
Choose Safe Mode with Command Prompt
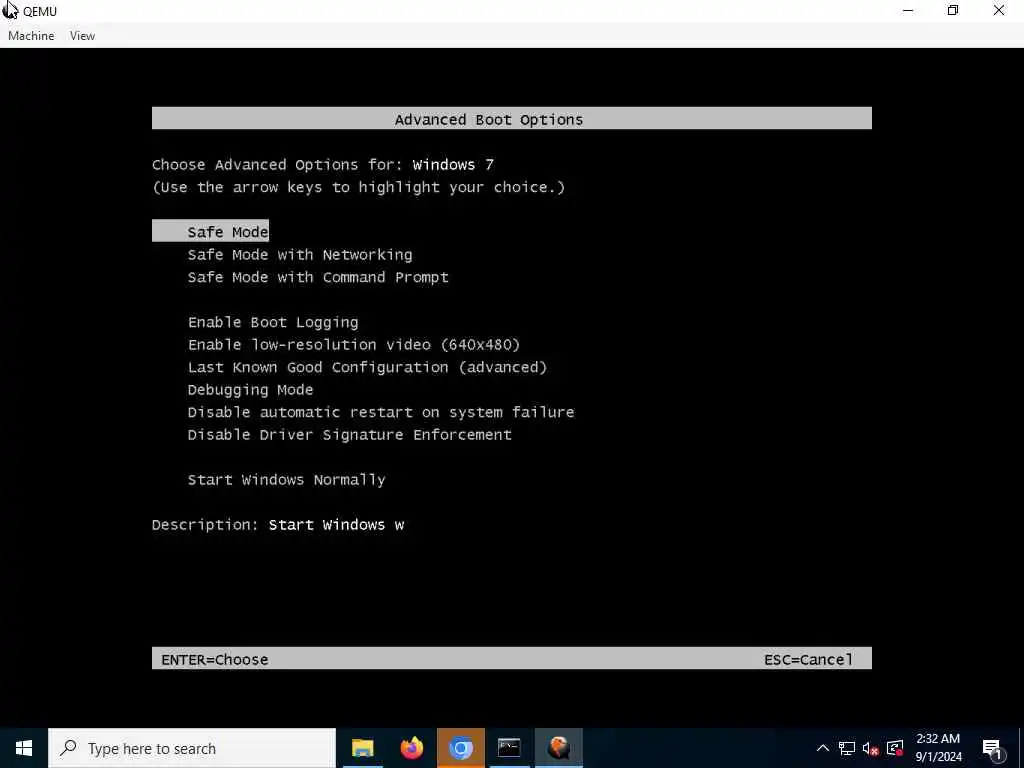[318, 277]
